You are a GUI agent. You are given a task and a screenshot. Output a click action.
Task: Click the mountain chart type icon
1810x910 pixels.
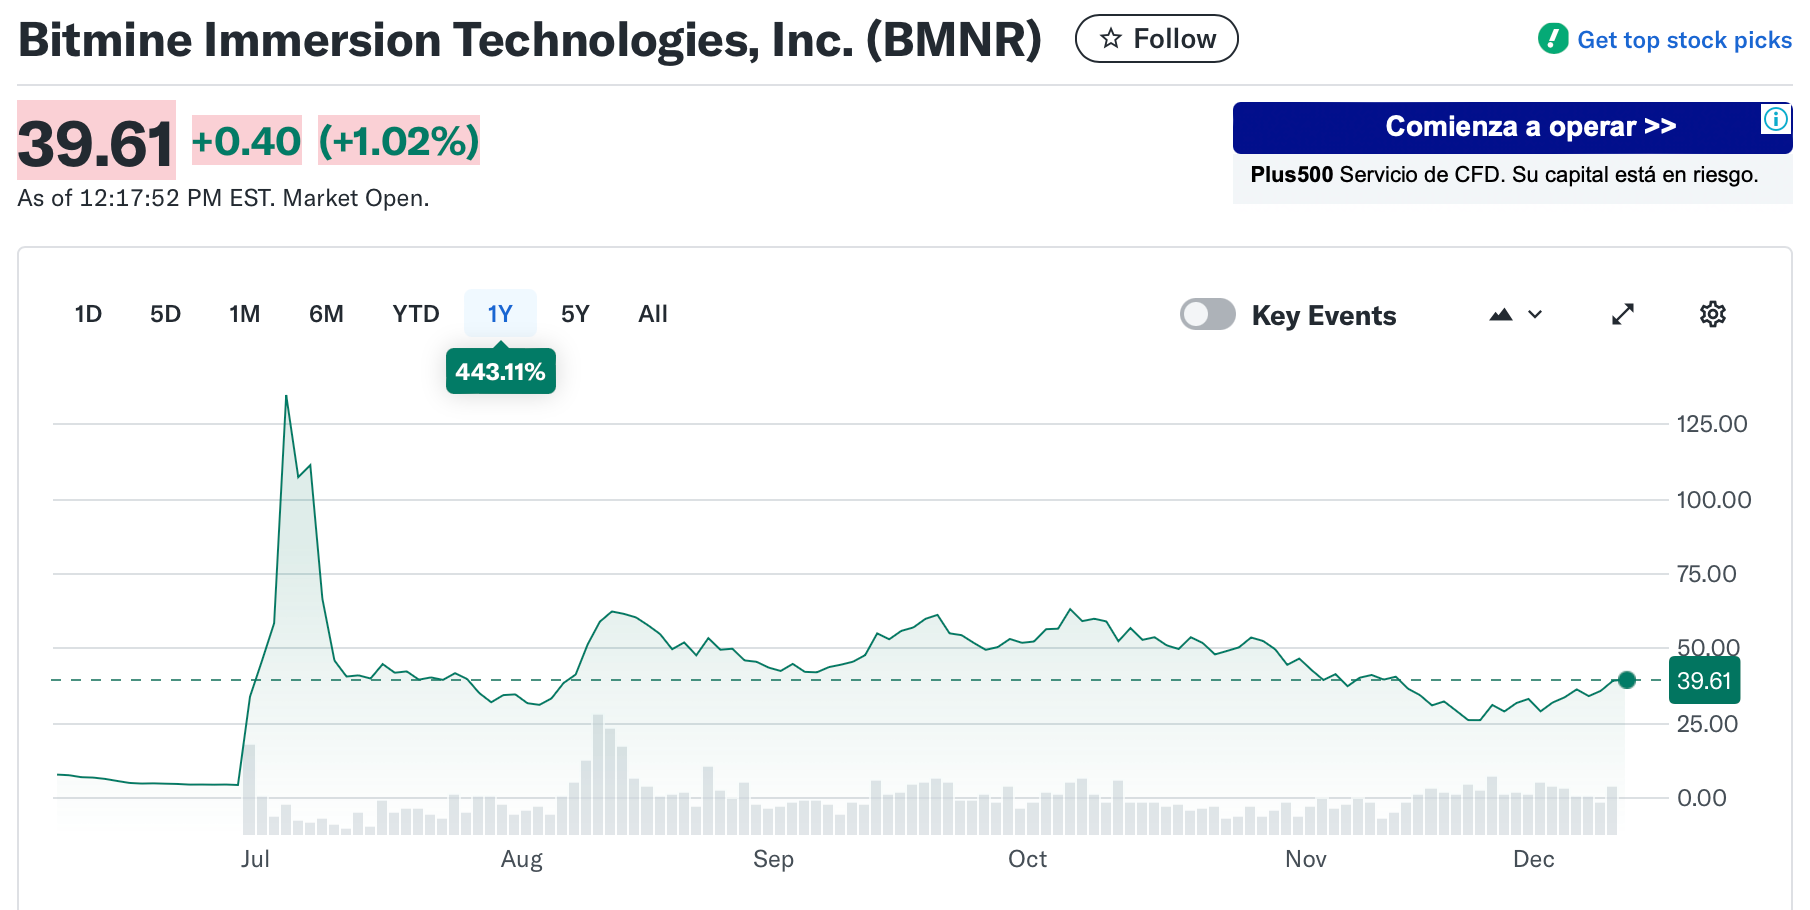coord(1500,315)
